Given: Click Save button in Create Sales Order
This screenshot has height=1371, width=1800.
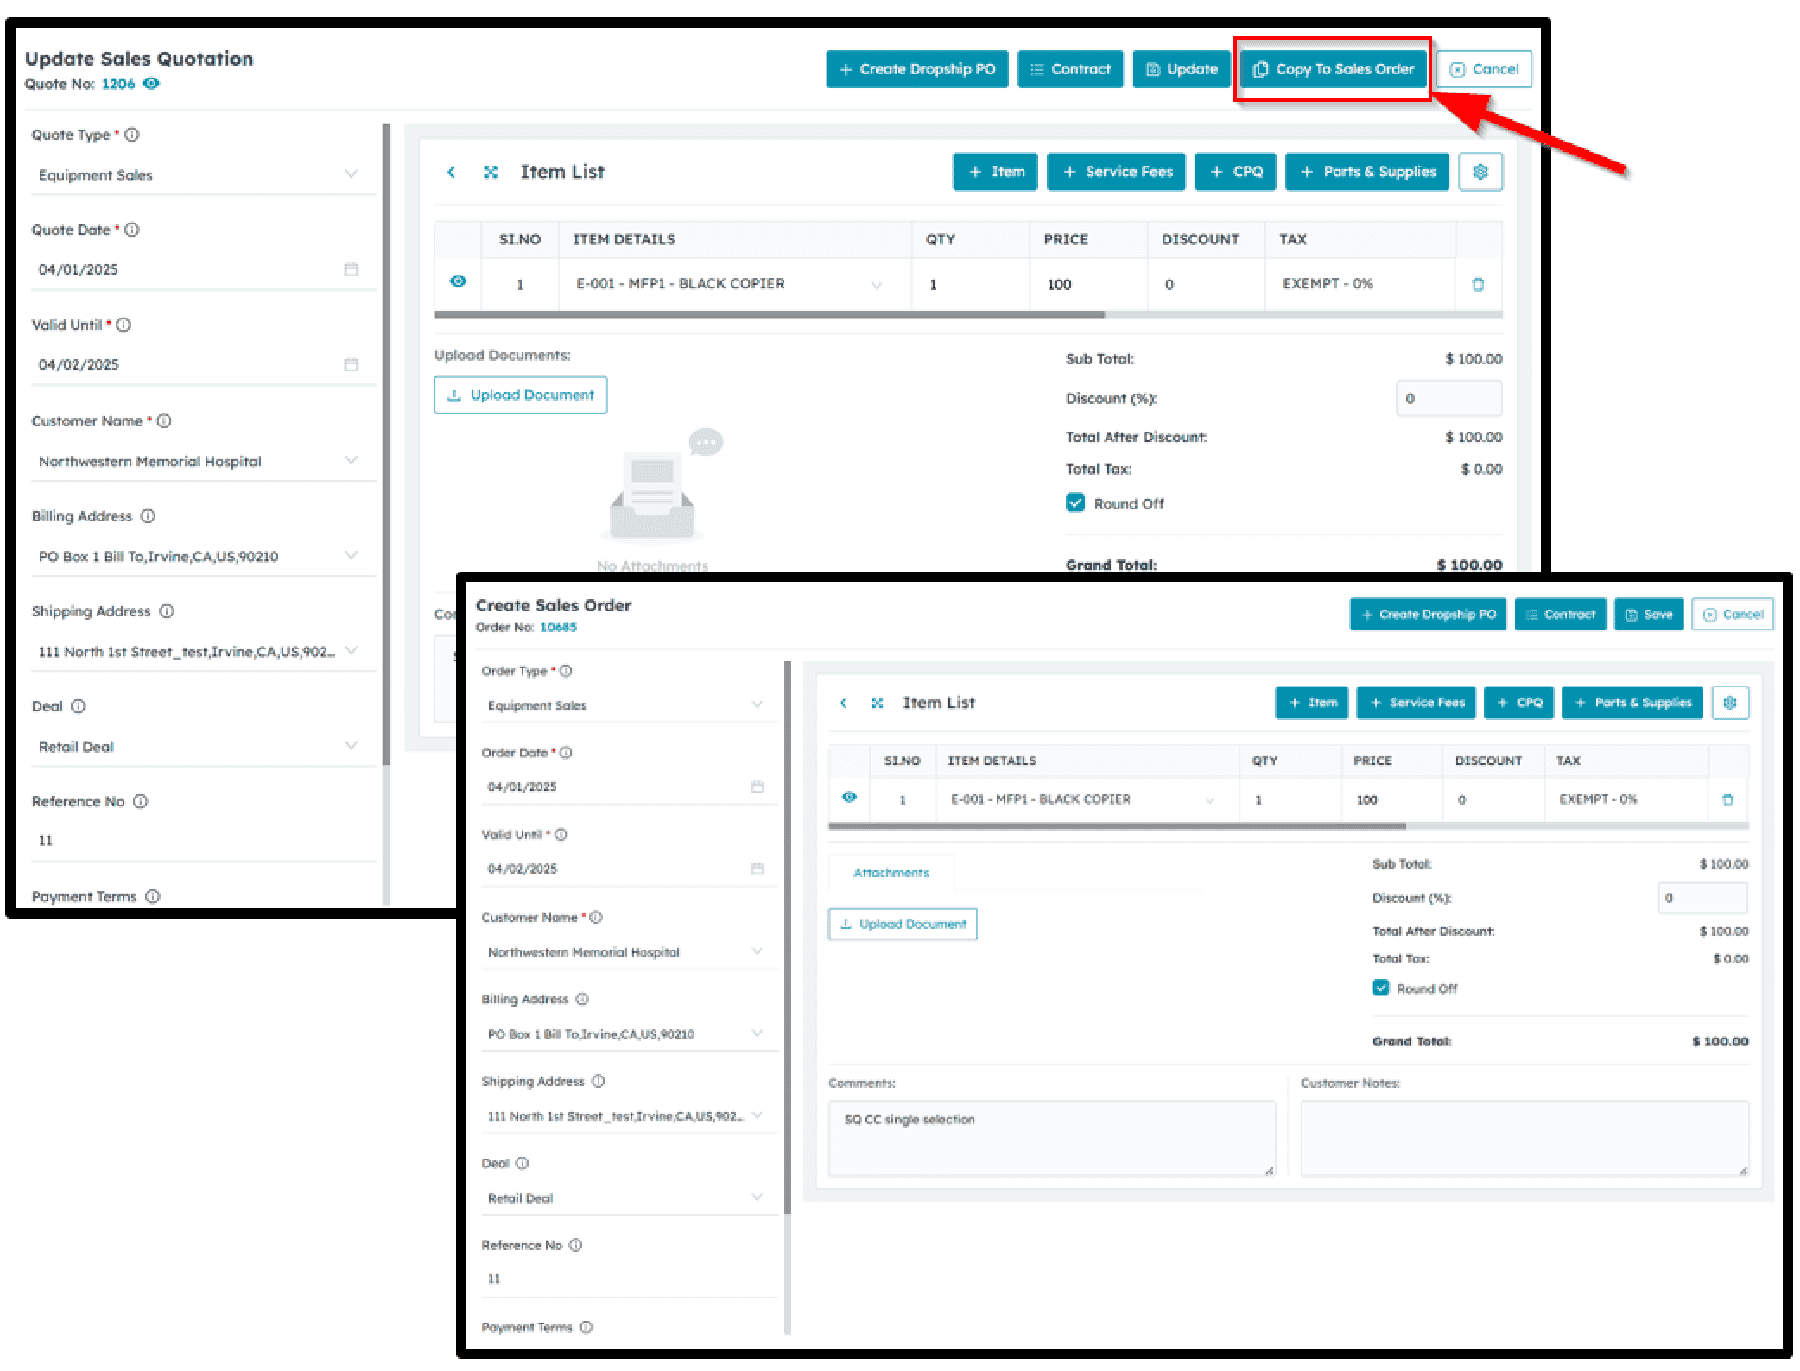Looking at the screenshot, I should 1648,614.
